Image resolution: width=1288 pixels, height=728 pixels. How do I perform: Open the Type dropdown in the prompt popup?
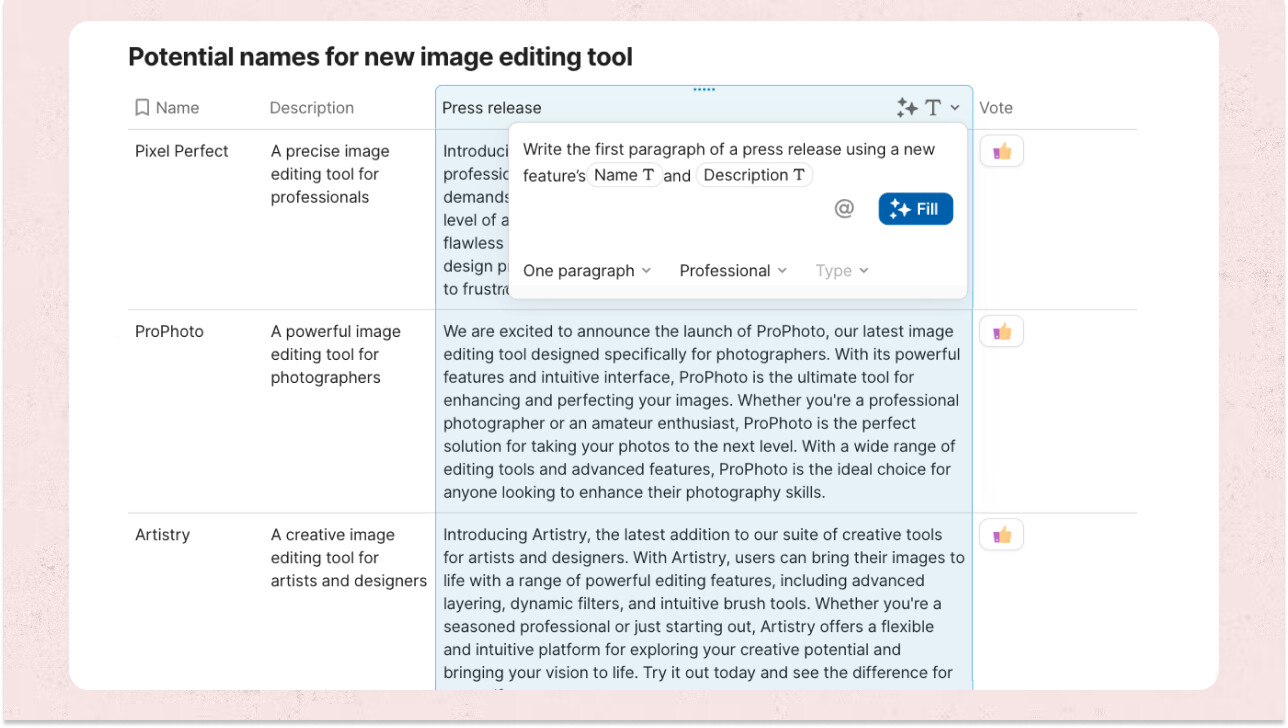tap(842, 271)
